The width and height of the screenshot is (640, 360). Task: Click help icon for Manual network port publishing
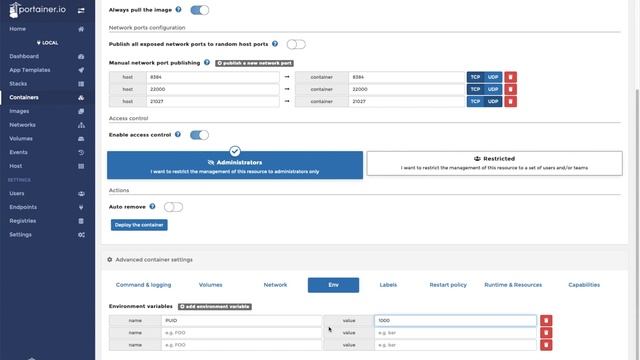207,62
